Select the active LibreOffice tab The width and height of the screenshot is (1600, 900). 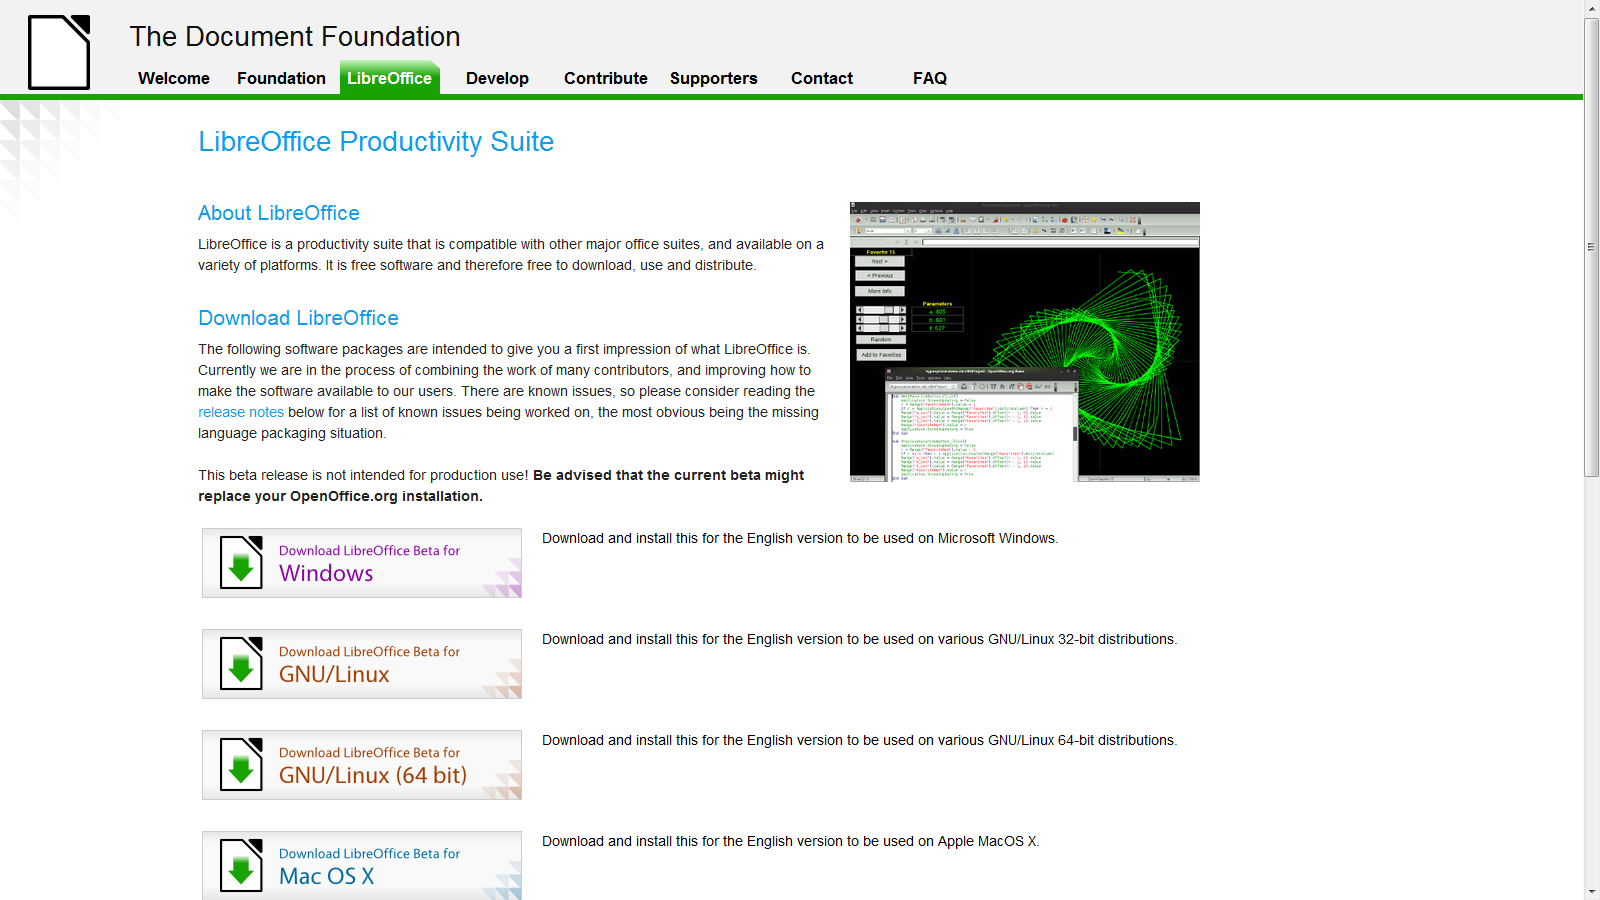[x=389, y=78]
